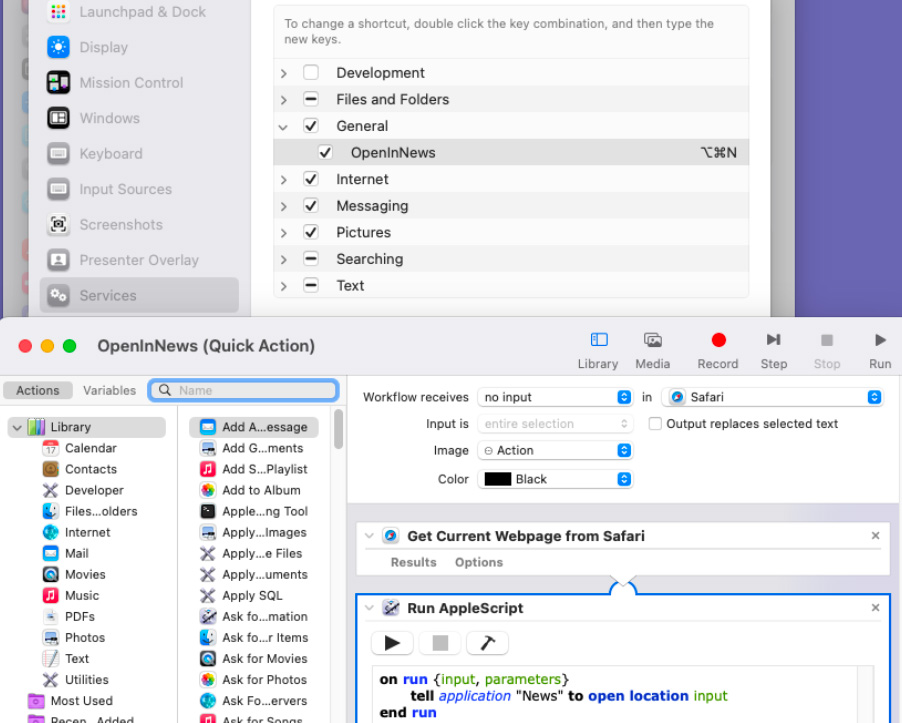Click the action list scrollbar
902x723 pixels.
pos(338,429)
